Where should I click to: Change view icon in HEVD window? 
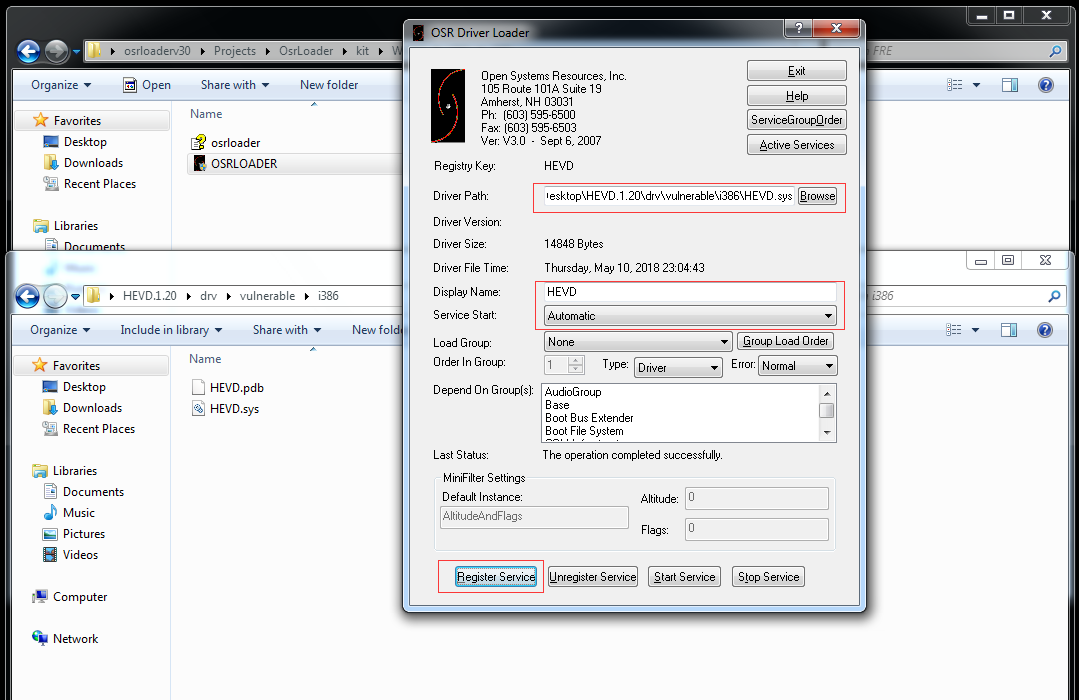pos(954,330)
